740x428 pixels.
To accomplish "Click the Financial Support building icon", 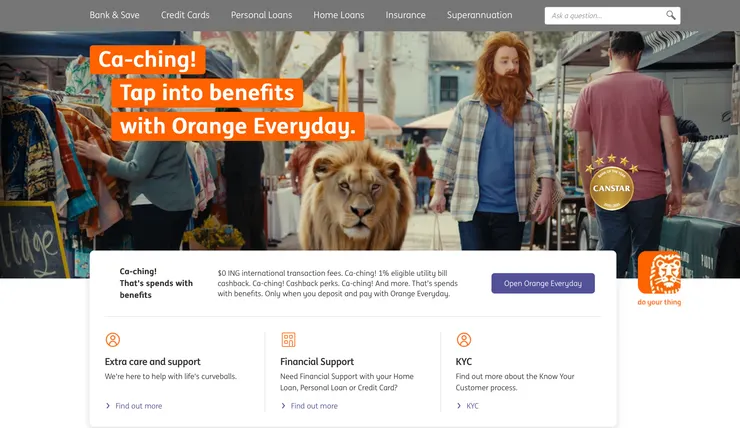I will (288, 339).
